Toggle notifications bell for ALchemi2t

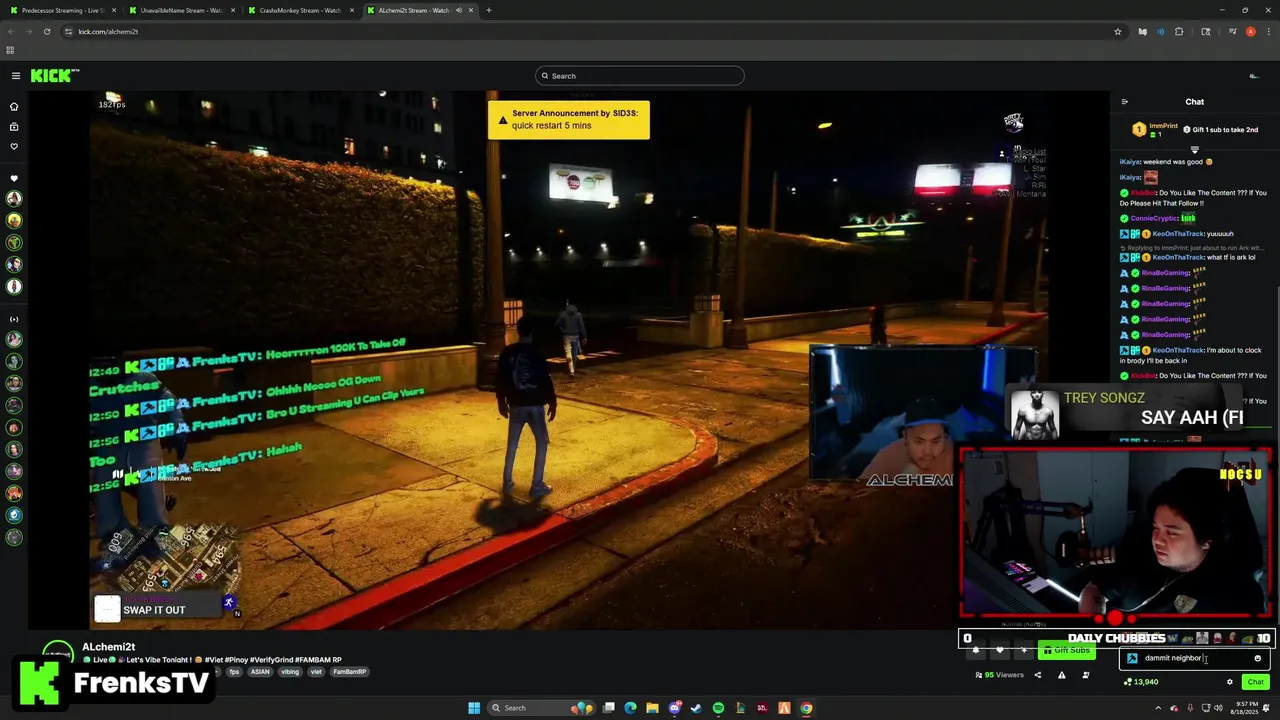(976, 650)
